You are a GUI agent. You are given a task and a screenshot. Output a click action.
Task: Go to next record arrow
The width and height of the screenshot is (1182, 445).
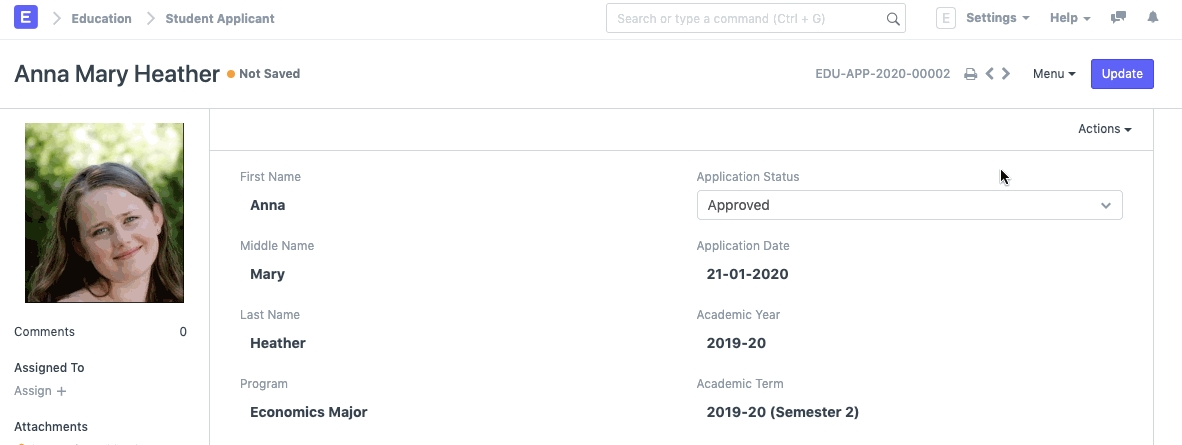(x=1006, y=74)
